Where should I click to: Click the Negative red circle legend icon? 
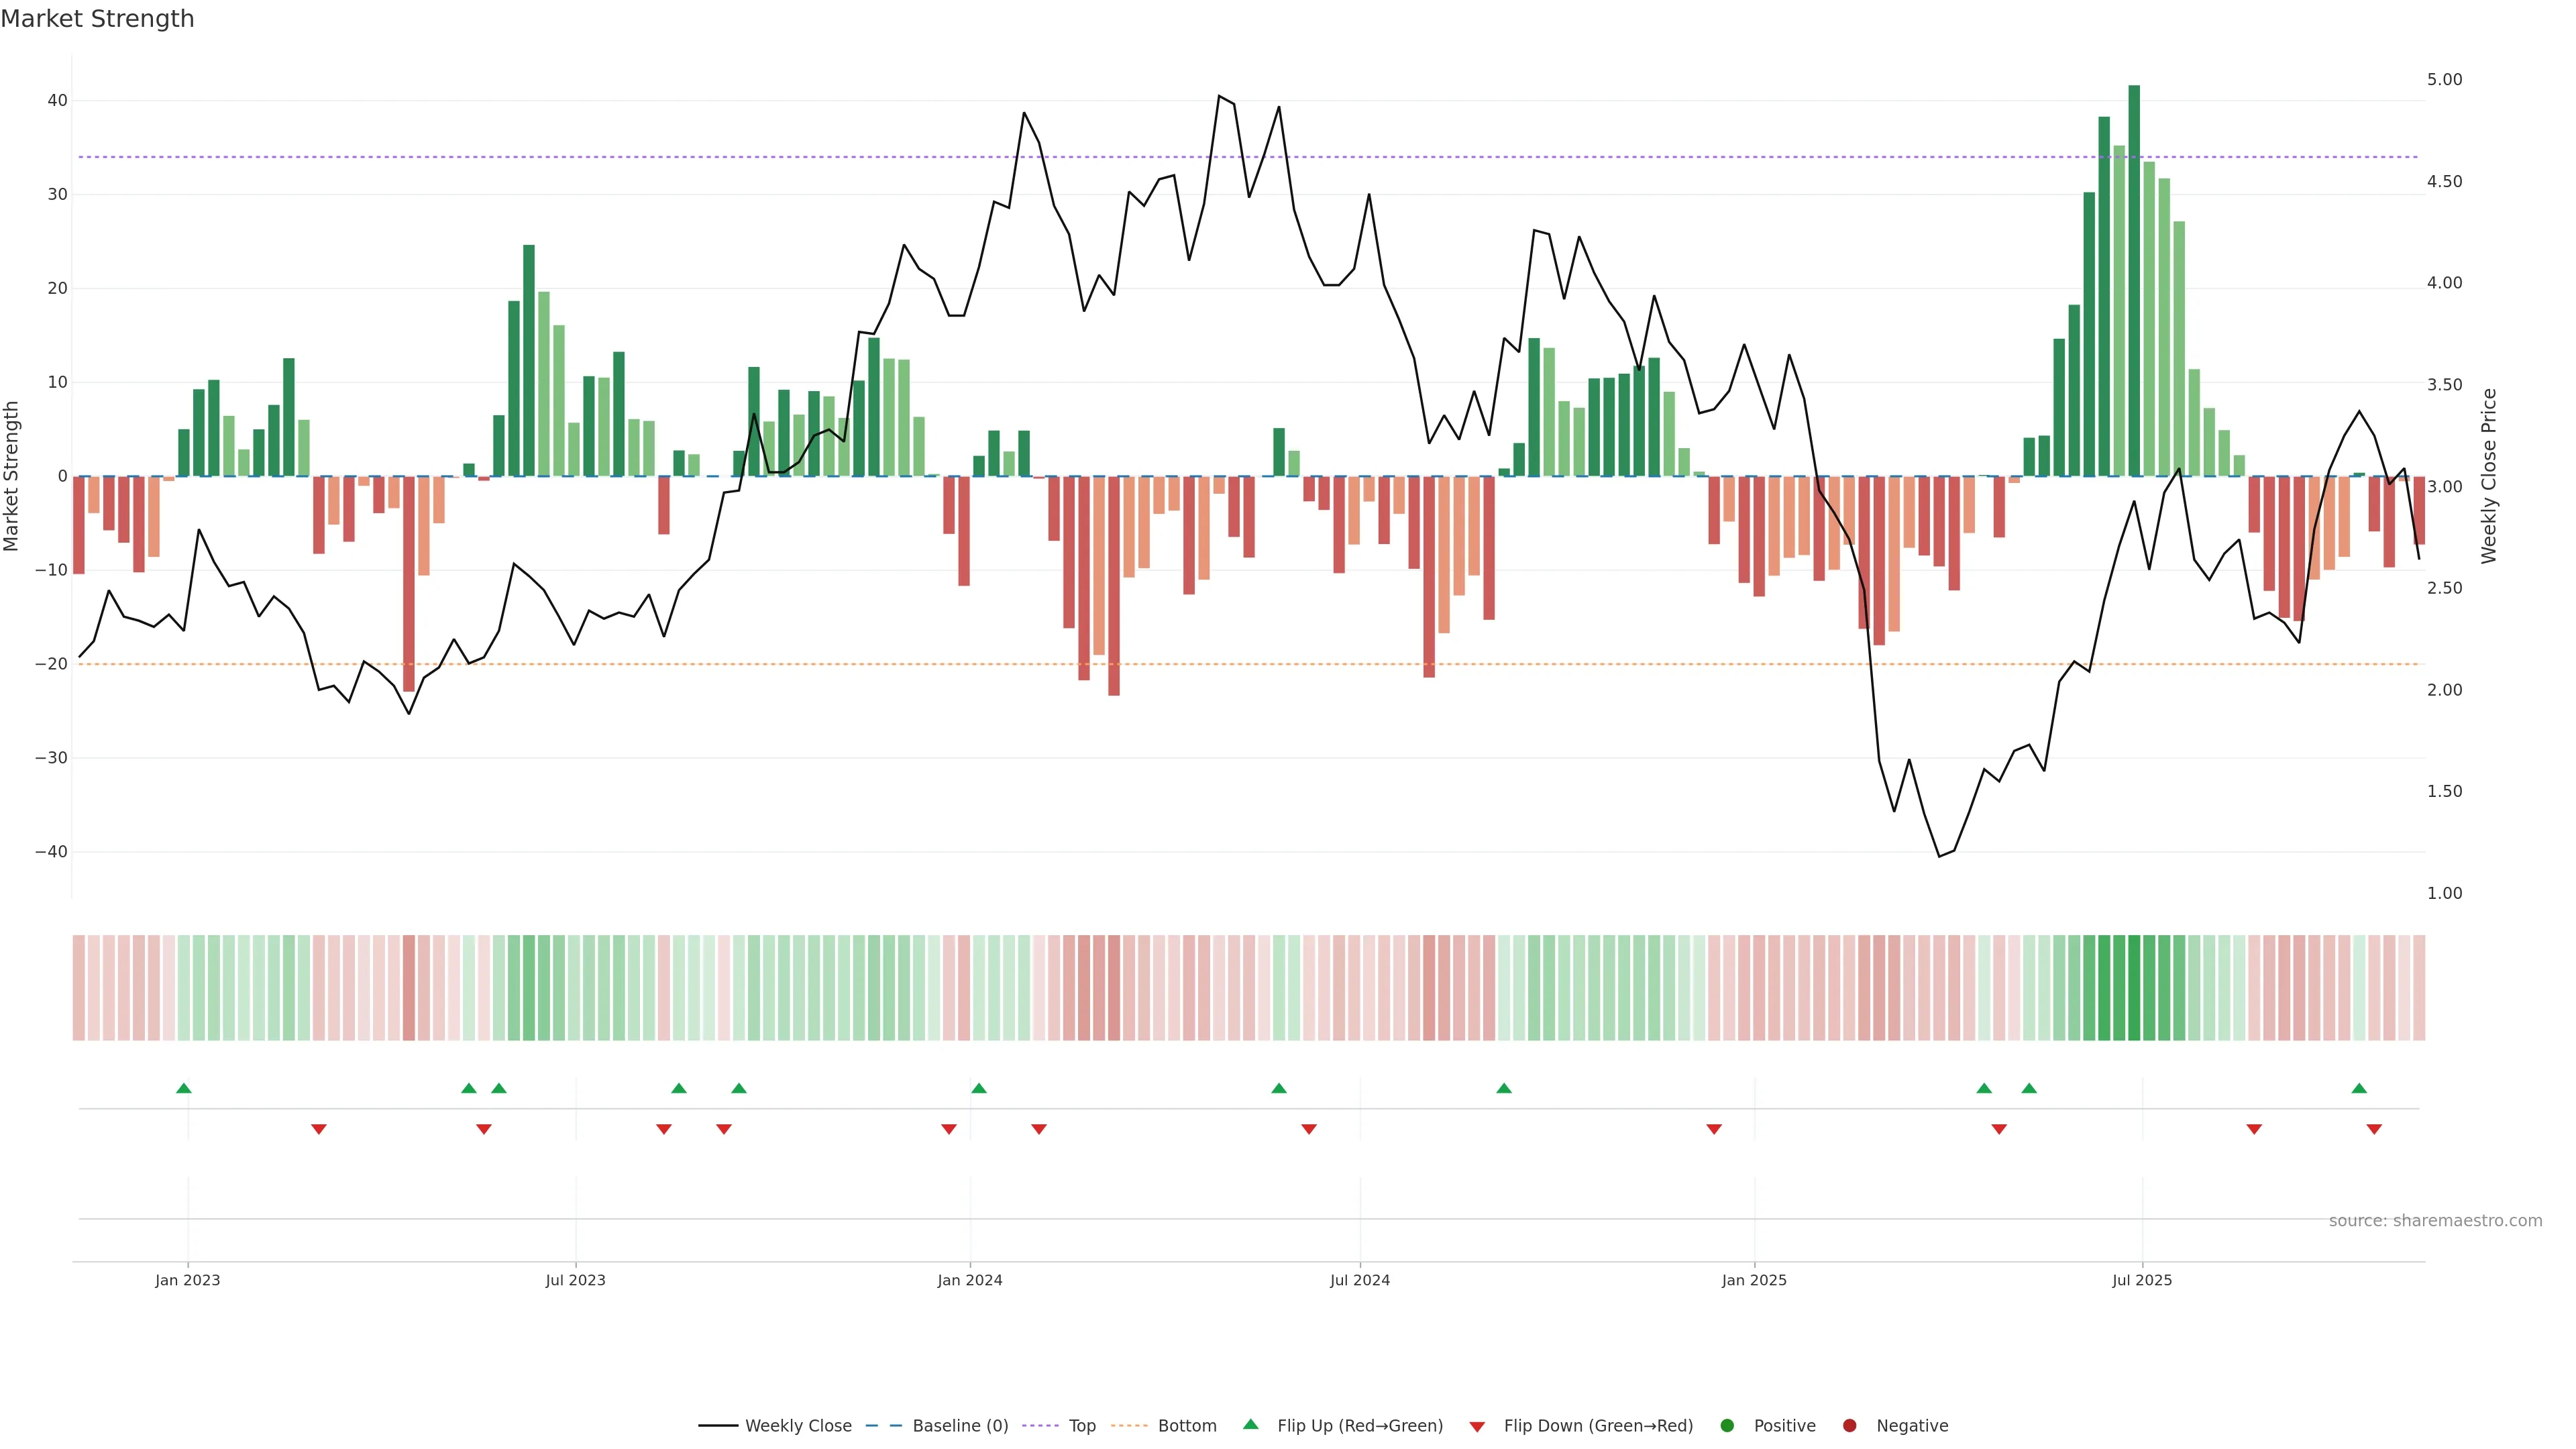tap(1849, 1426)
